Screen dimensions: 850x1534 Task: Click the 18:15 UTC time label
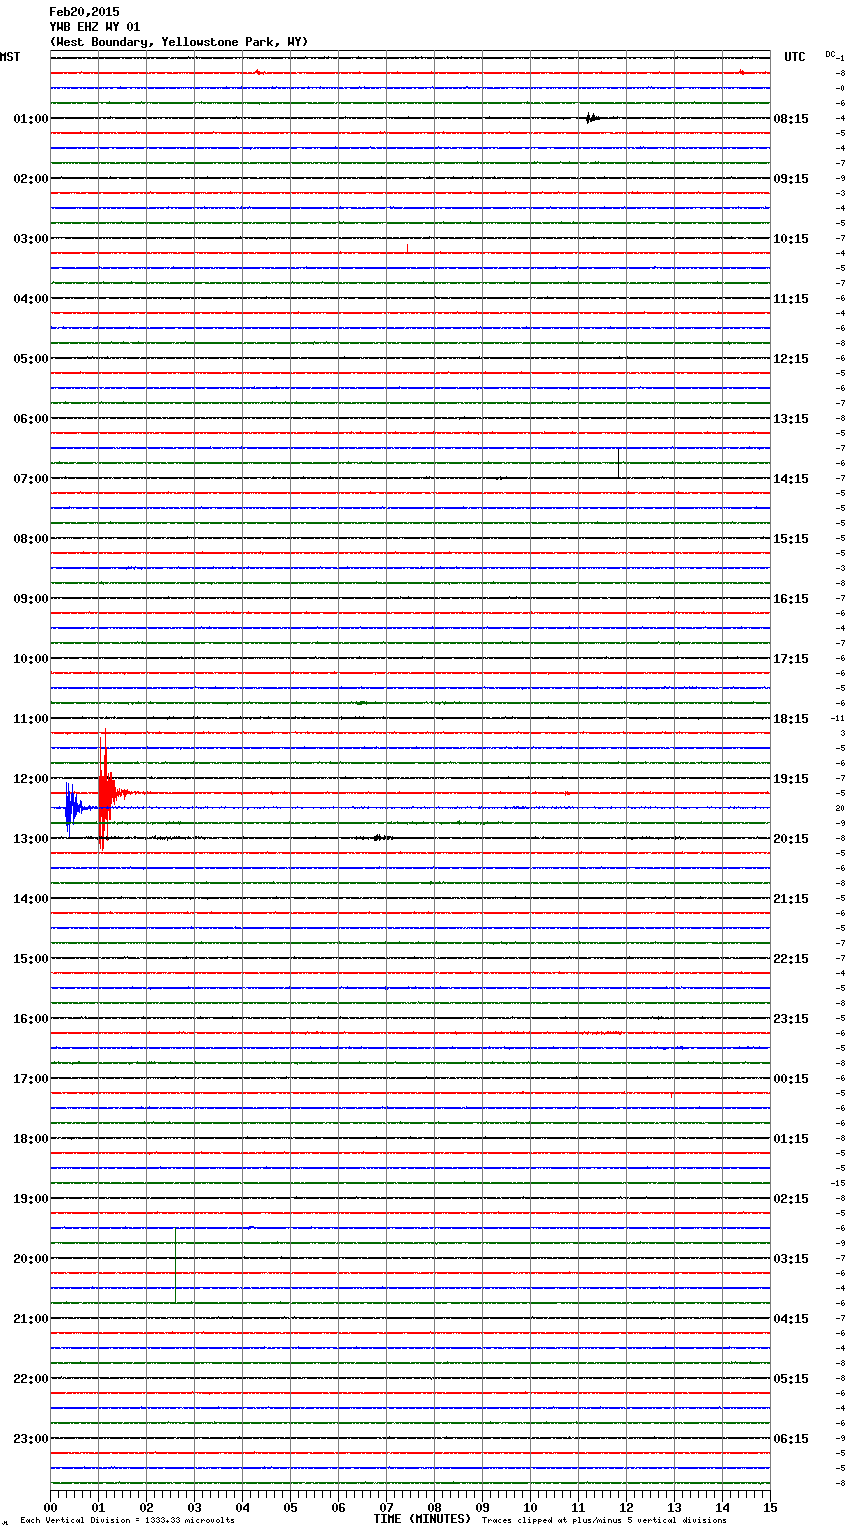coord(791,719)
